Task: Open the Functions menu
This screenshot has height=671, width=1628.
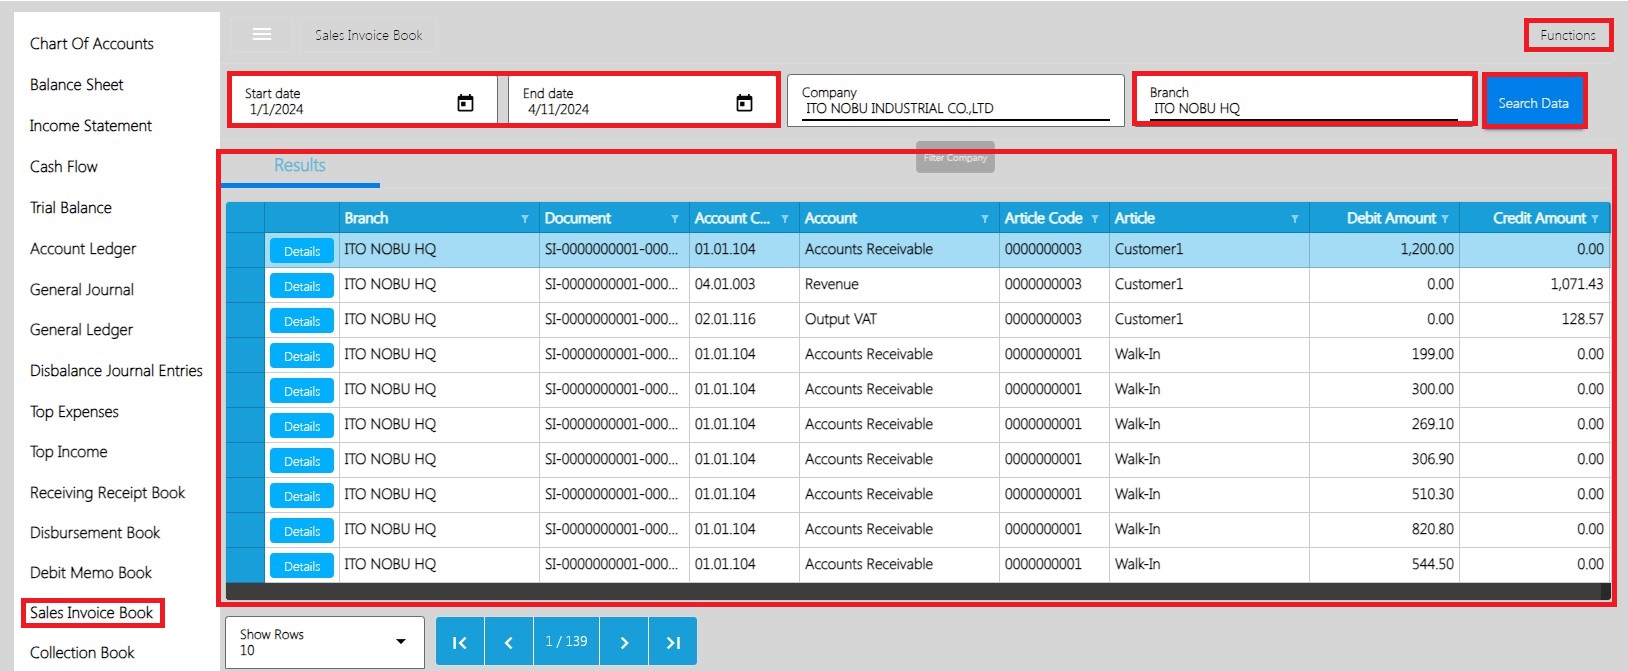Action: click(1568, 35)
